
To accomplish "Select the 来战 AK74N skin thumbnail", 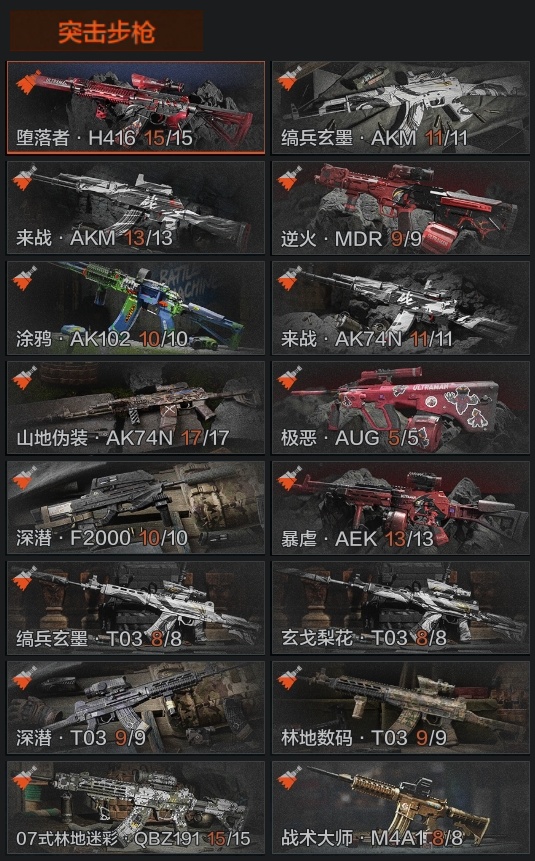I will pyautogui.click(x=401, y=308).
